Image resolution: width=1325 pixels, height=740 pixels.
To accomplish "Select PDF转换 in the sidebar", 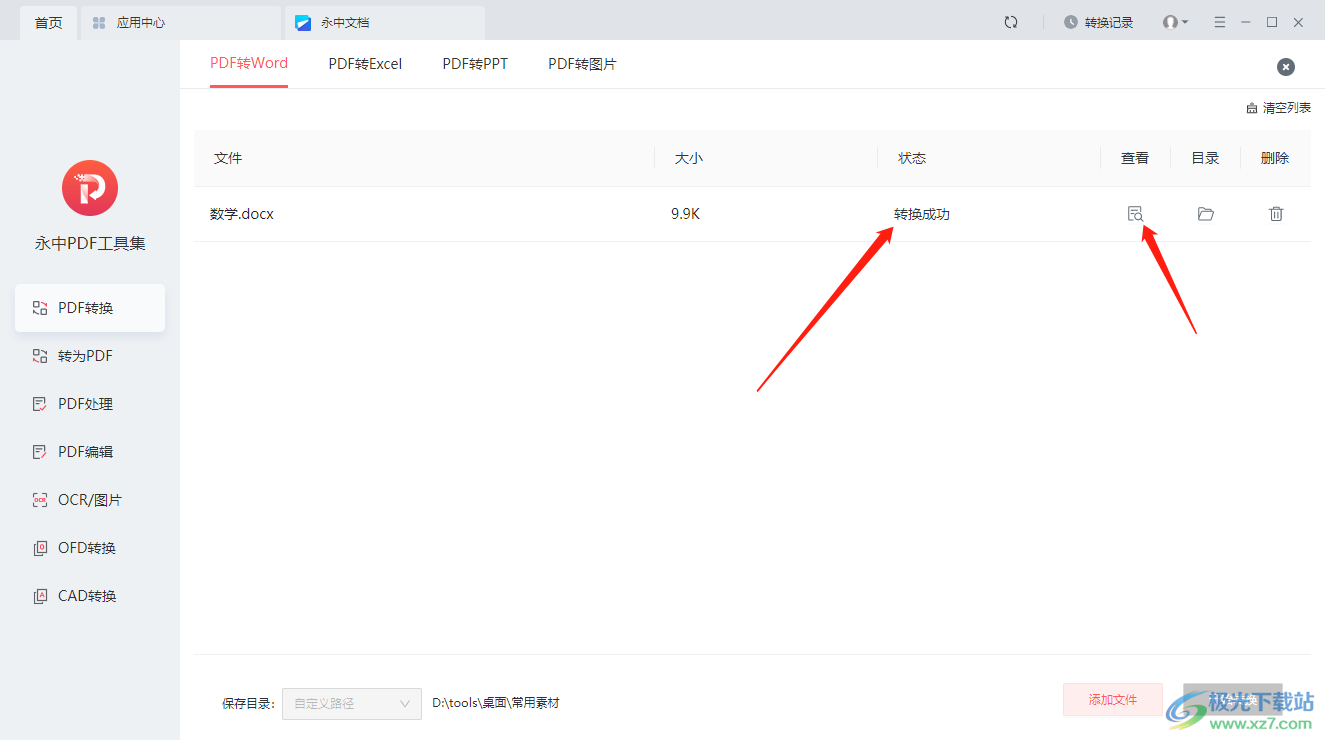I will point(90,308).
